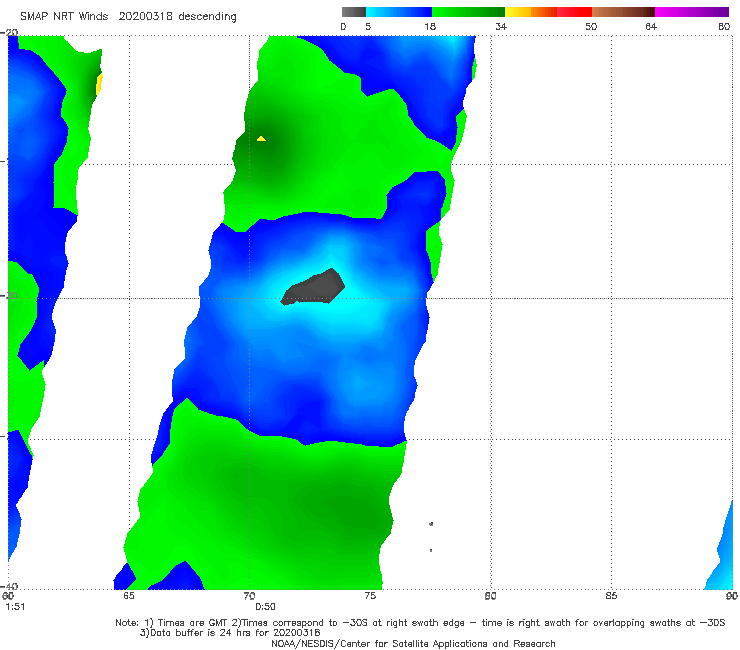Screen dimensions: 740x650
Task: Click the brown 50-64 segment of the color bar
Action: (623, 12)
